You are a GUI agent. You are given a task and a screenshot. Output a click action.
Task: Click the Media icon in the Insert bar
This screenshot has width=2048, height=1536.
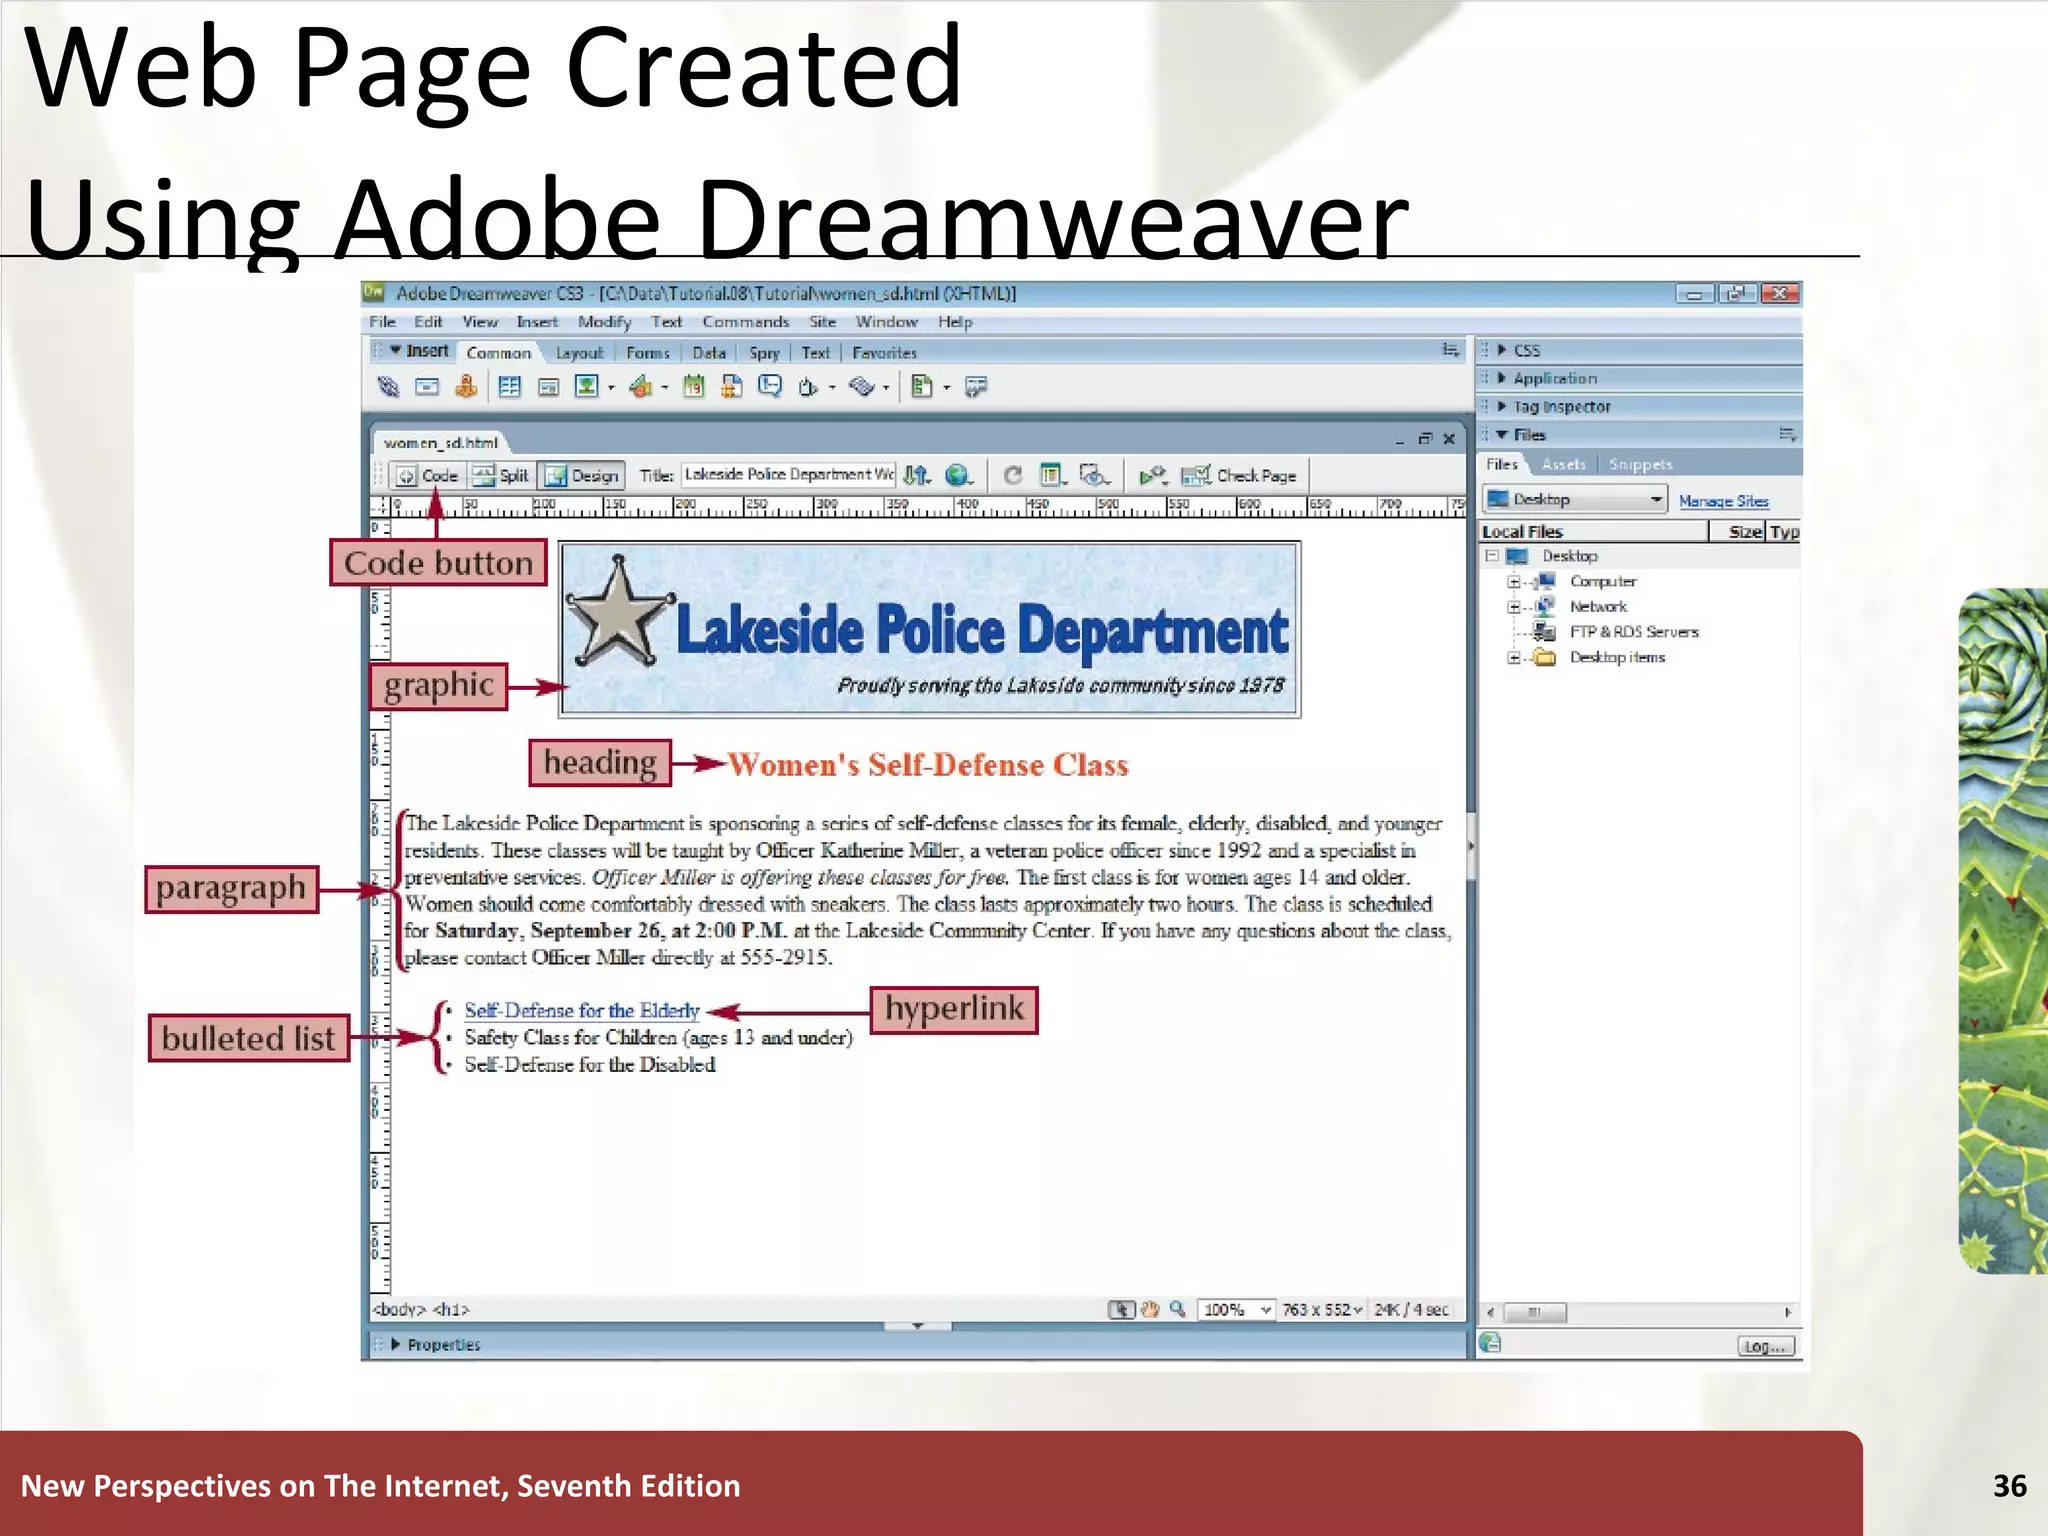[x=641, y=386]
